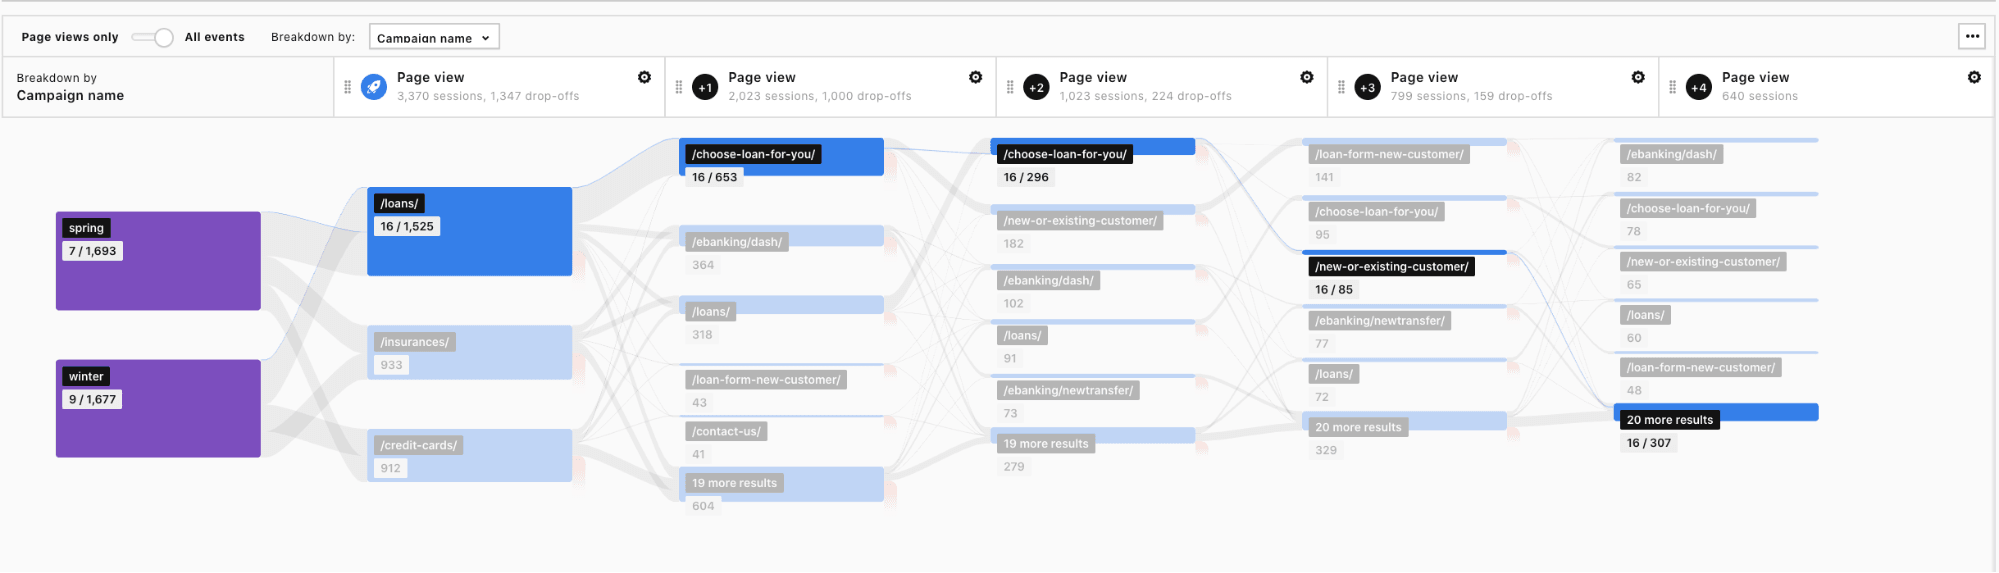Click the '/loans/' blue node in first step
The width and height of the screenshot is (1999, 573).
(x=469, y=231)
